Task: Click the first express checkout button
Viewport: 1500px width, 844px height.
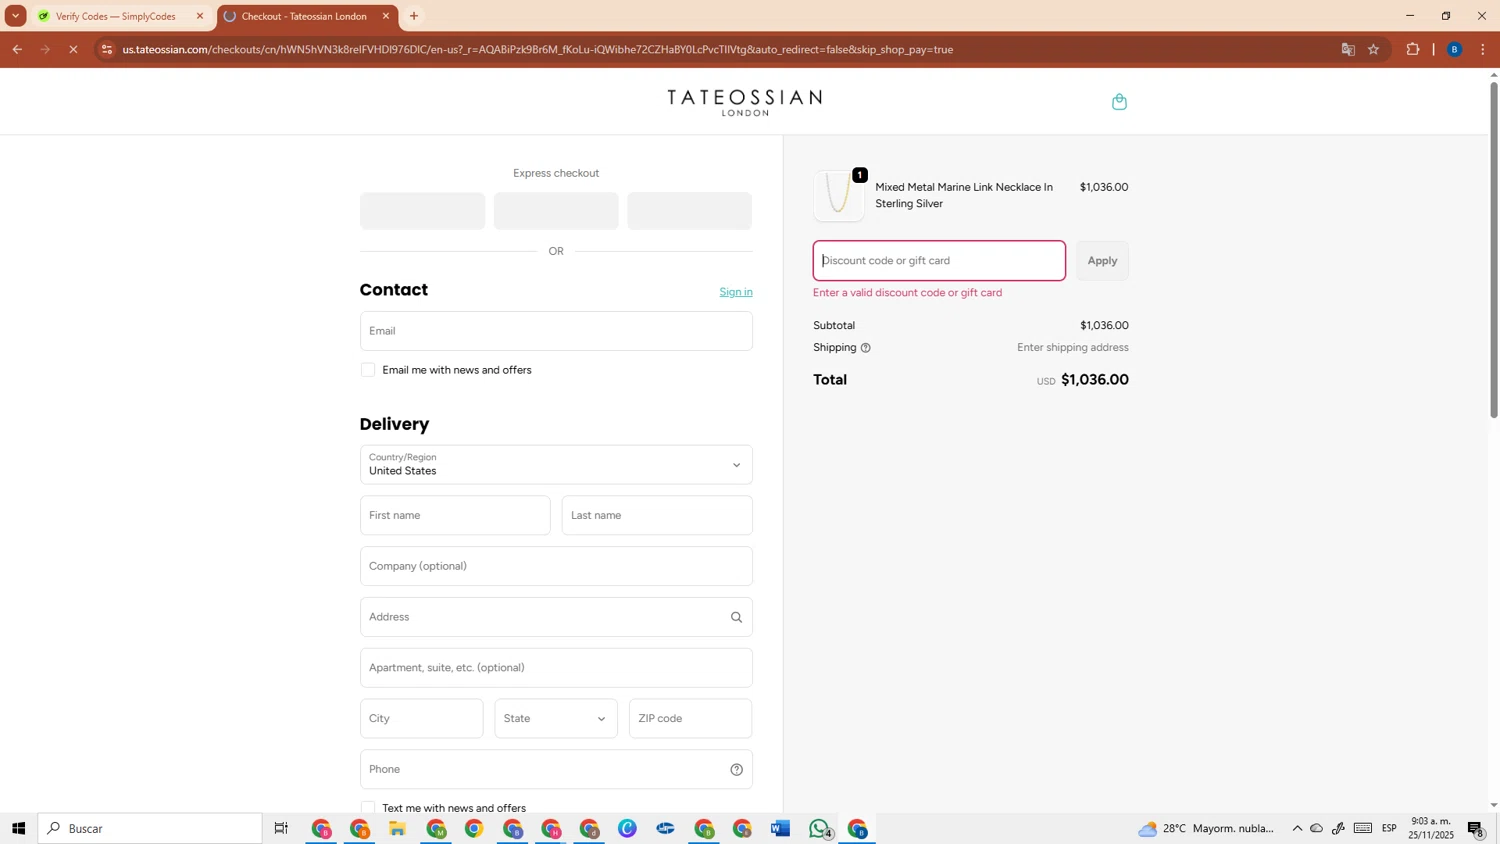Action: [422, 211]
